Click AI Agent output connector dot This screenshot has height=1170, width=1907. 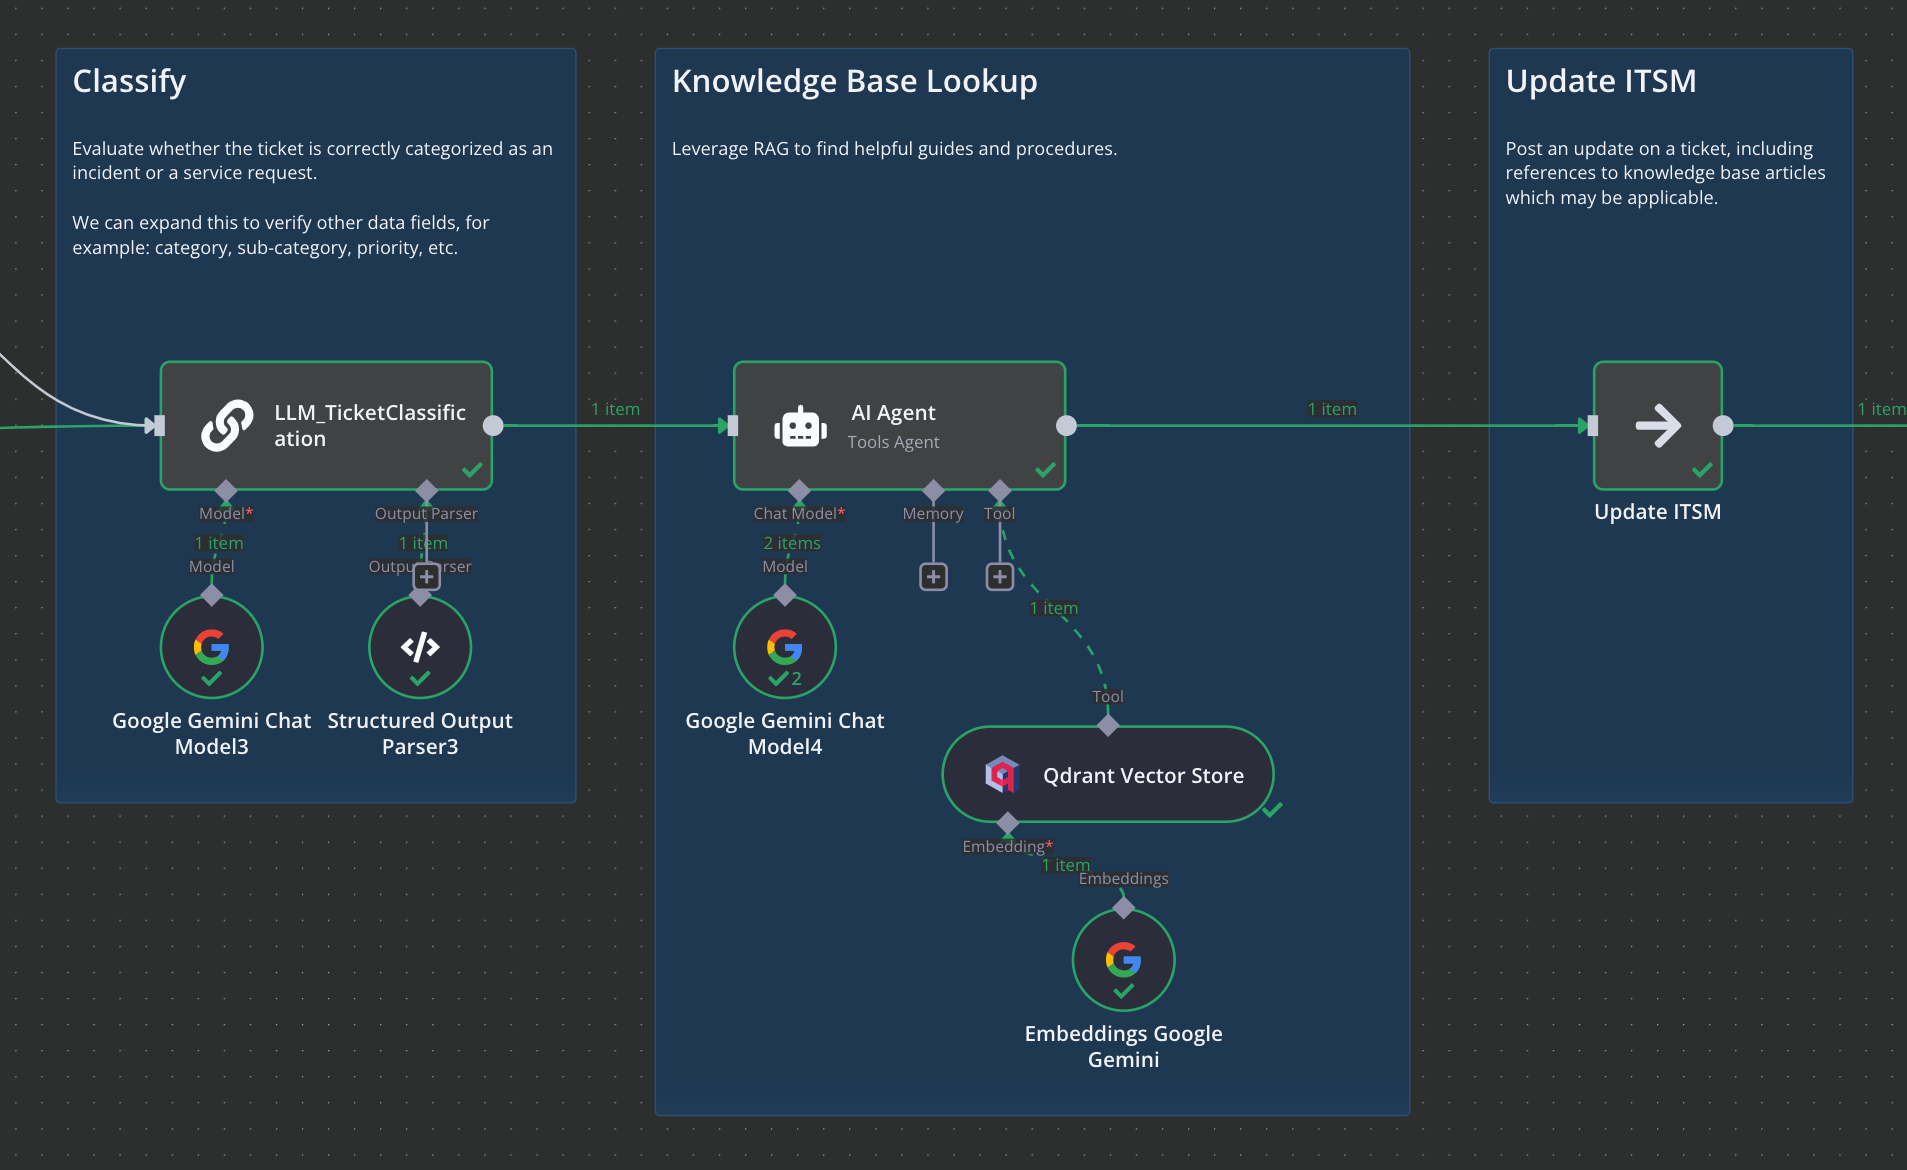pyautogui.click(x=1067, y=426)
